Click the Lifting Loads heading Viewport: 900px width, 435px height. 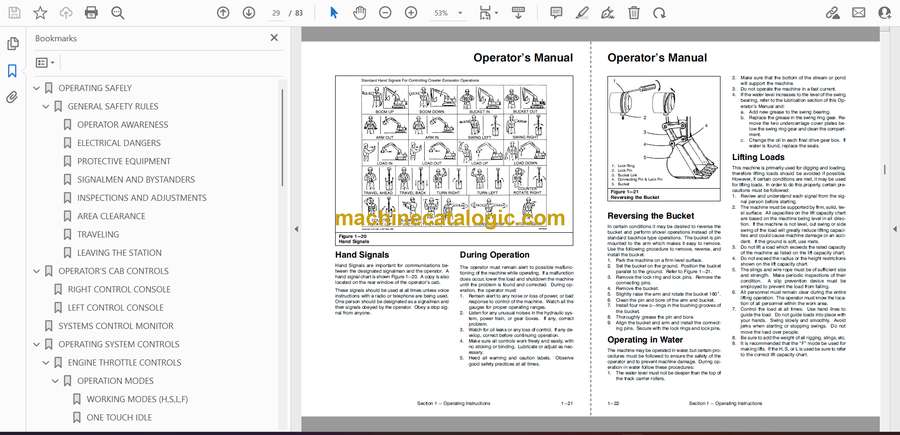click(x=758, y=157)
